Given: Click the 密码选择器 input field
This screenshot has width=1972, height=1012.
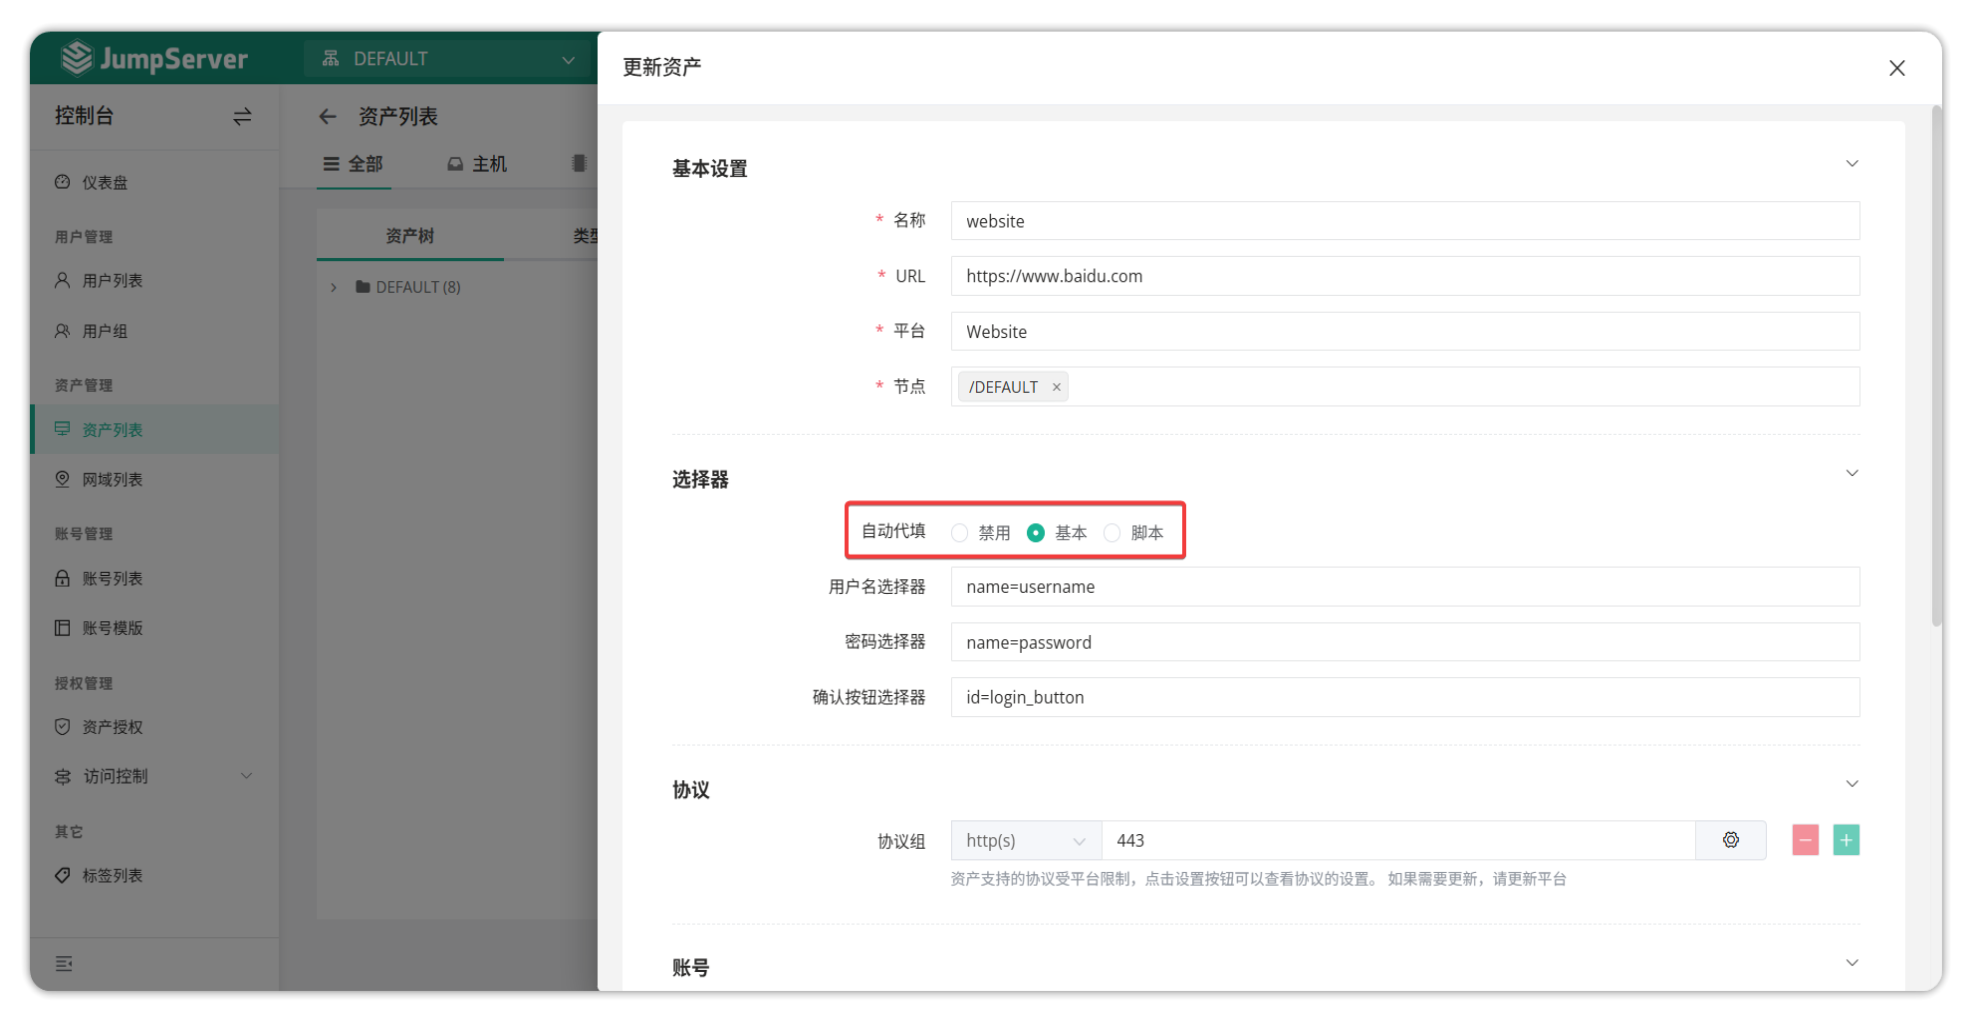Looking at the screenshot, I should tap(1405, 642).
